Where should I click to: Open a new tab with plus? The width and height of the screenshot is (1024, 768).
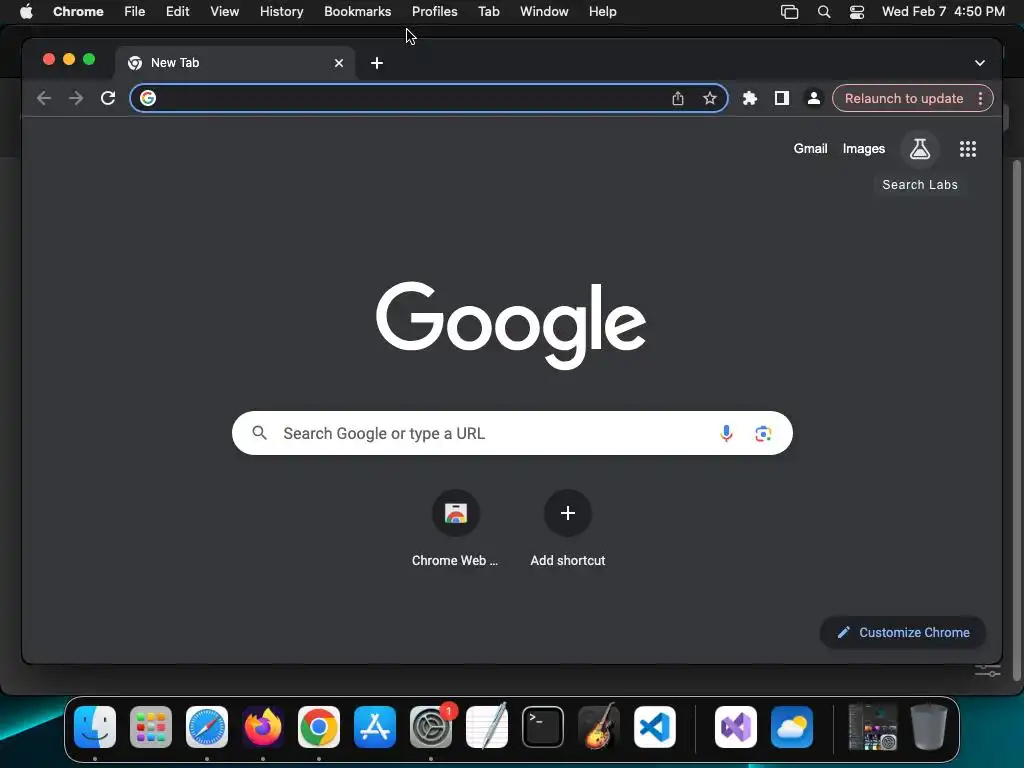377,63
